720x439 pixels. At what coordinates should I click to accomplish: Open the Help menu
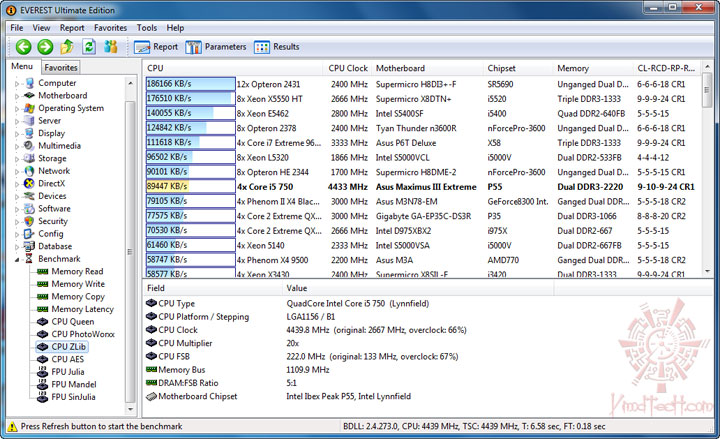click(175, 28)
